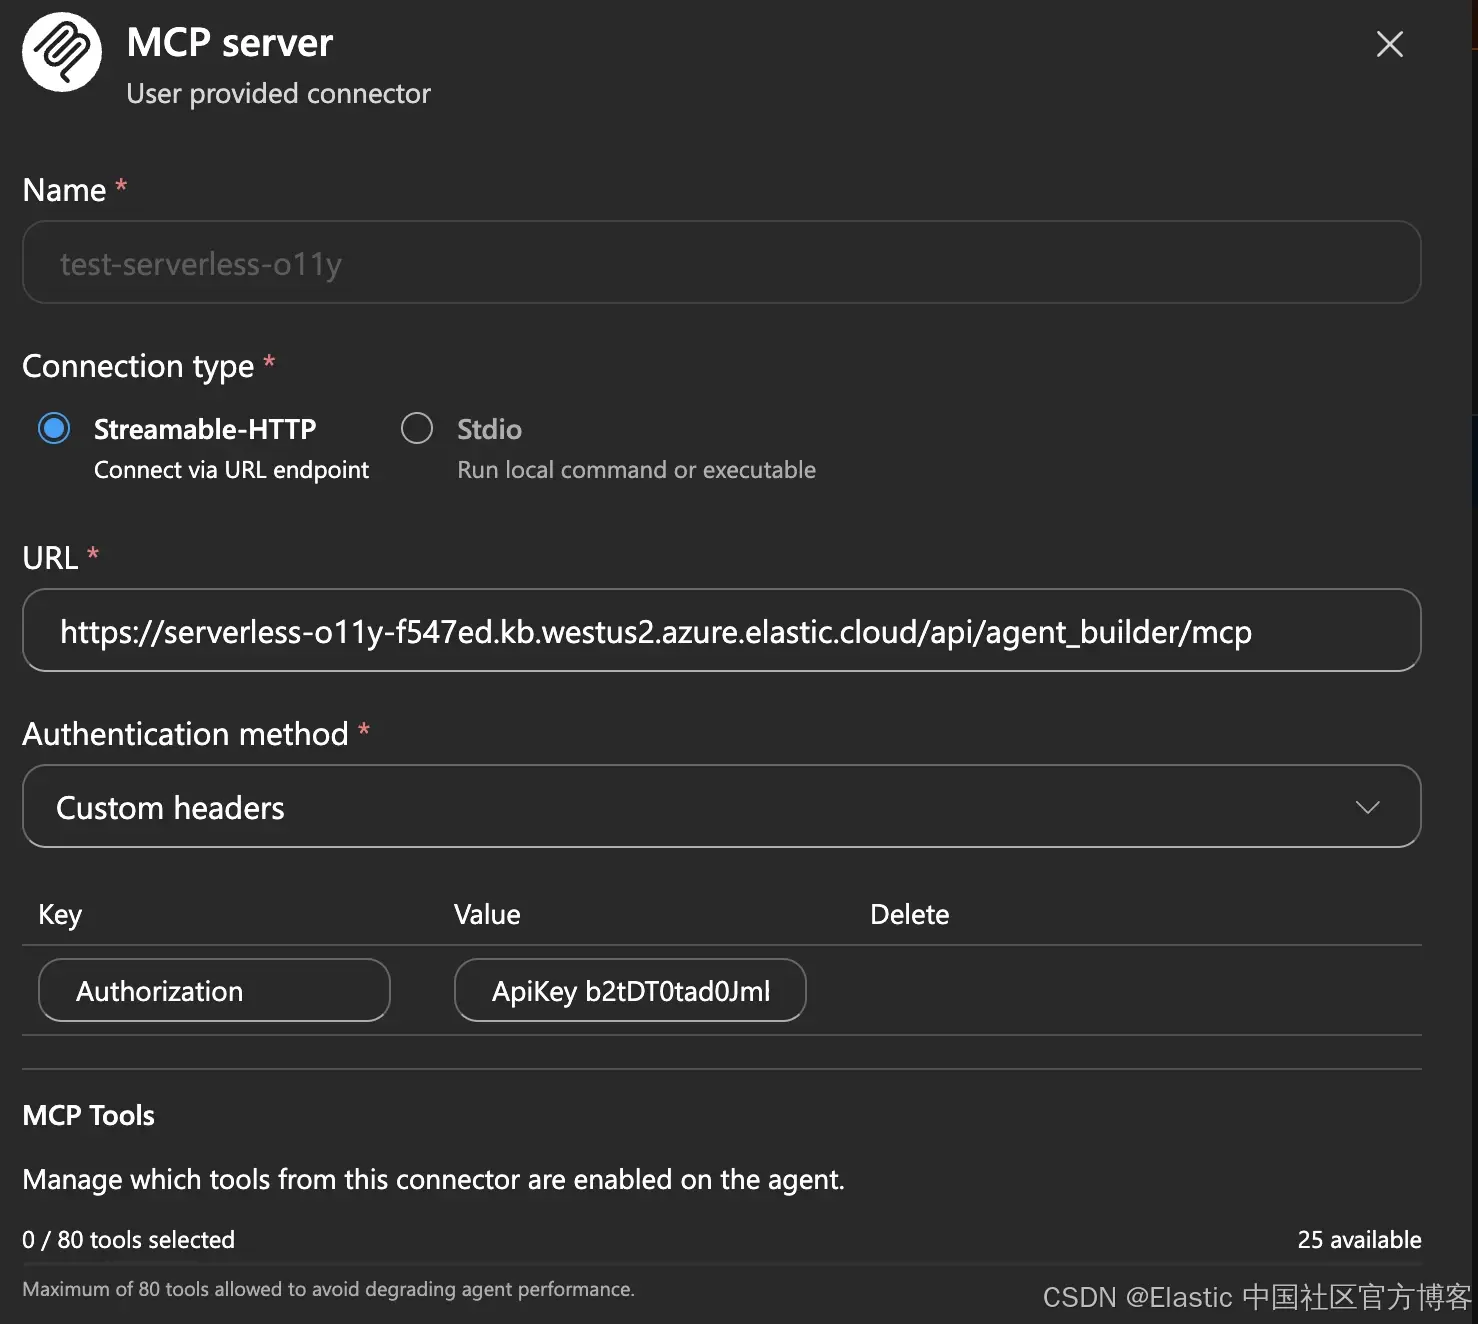Click 'Connect via URL endpoint' description
The height and width of the screenshot is (1324, 1478).
click(x=231, y=470)
